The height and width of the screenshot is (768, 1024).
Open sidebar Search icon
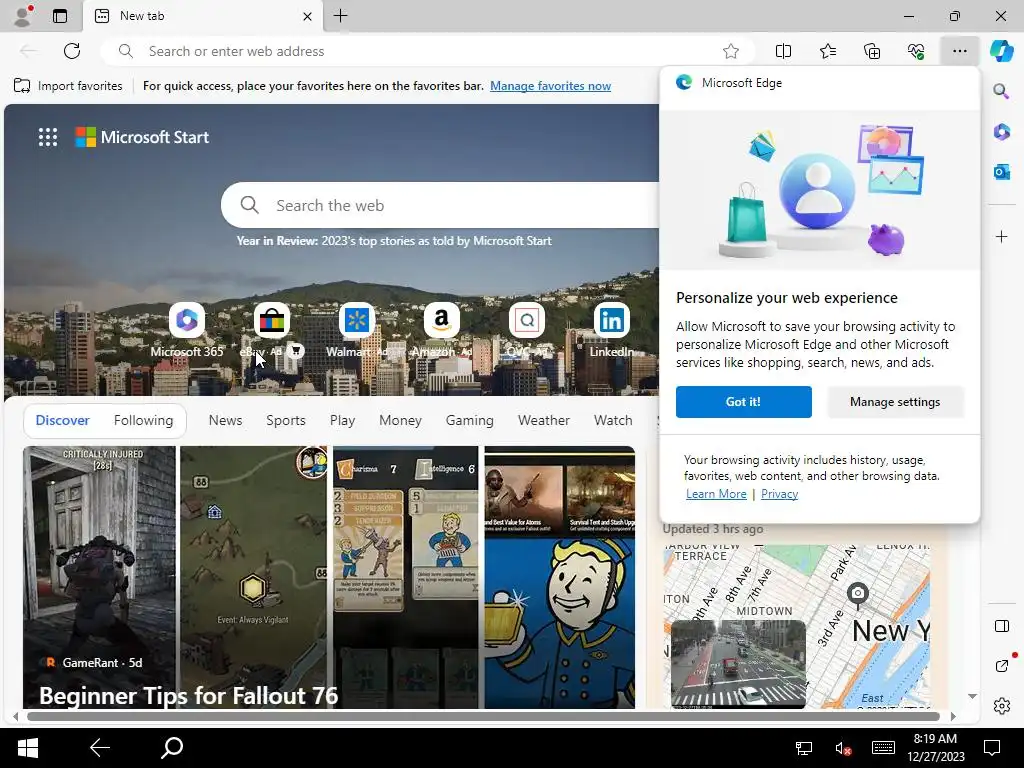pyautogui.click(x=1001, y=91)
